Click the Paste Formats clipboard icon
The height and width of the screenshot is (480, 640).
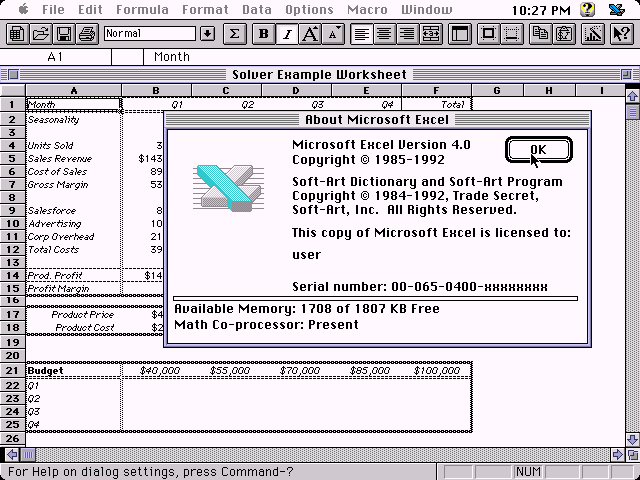[x=564, y=34]
